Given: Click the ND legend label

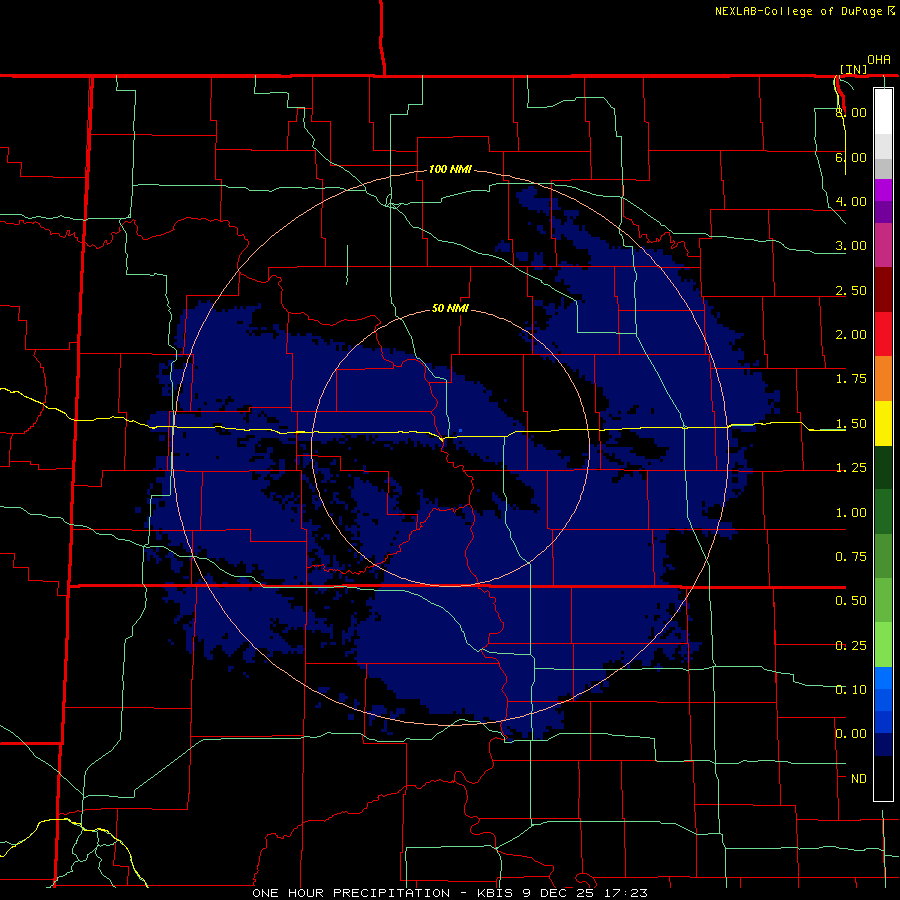Looking at the screenshot, I should click(x=859, y=779).
